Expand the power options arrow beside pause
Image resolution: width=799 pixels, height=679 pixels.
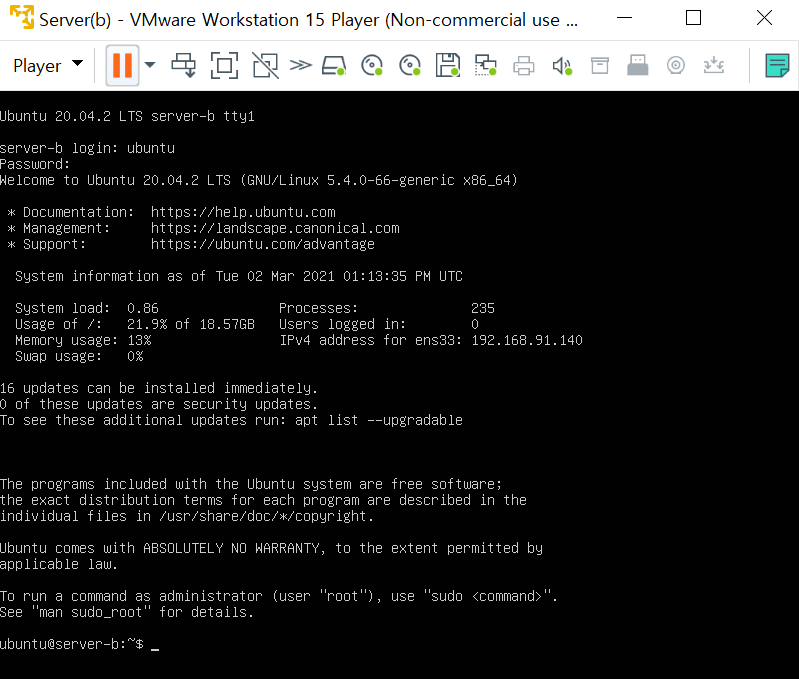[x=150, y=65]
